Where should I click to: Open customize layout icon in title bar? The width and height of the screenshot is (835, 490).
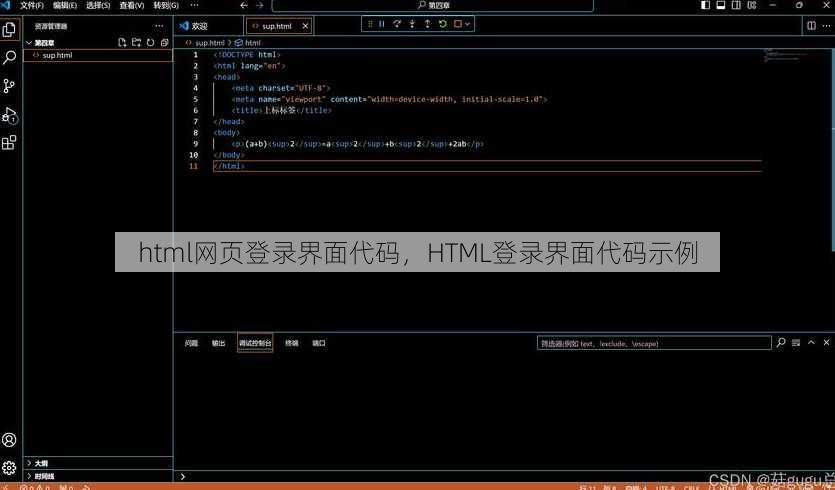pos(751,5)
